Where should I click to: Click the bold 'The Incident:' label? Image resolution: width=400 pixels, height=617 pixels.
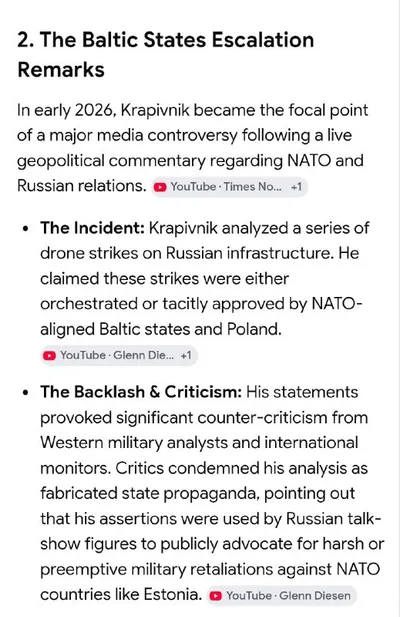click(x=92, y=228)
